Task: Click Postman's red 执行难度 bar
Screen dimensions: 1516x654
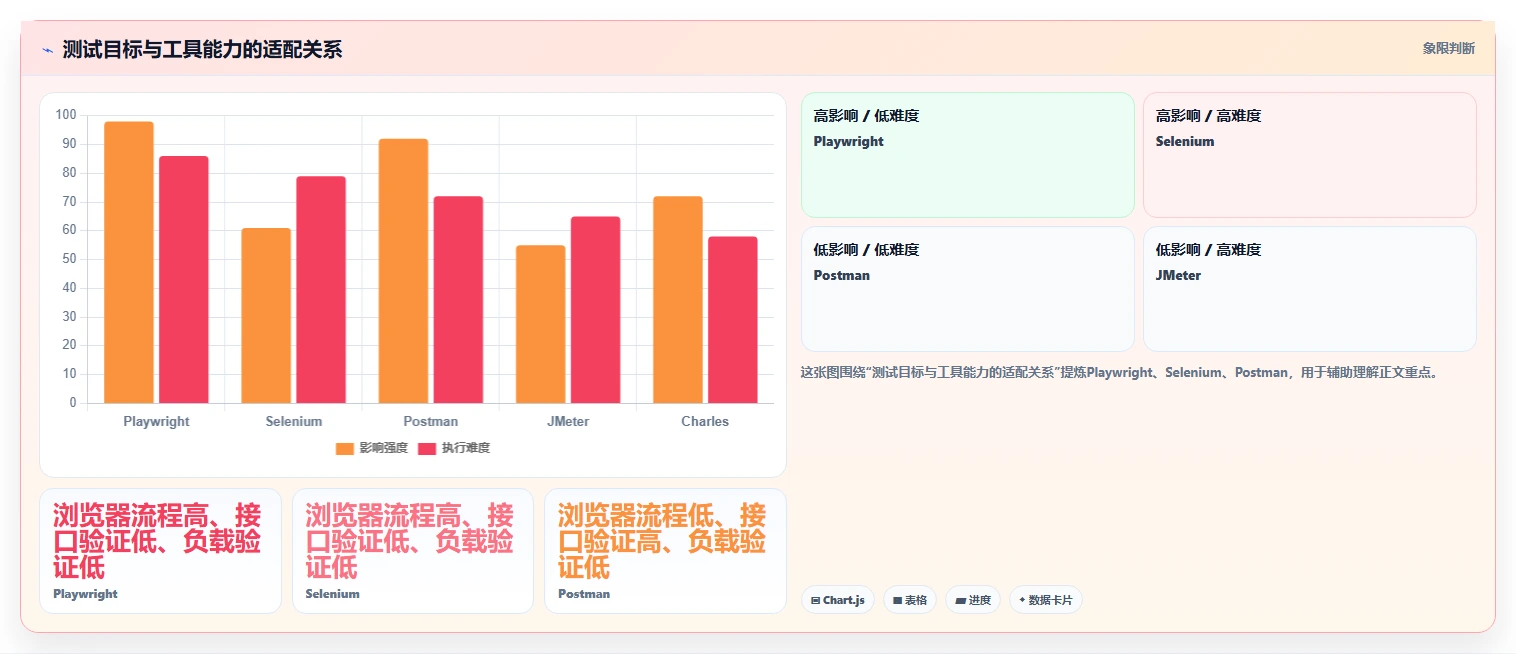Action: pos(458,299)
